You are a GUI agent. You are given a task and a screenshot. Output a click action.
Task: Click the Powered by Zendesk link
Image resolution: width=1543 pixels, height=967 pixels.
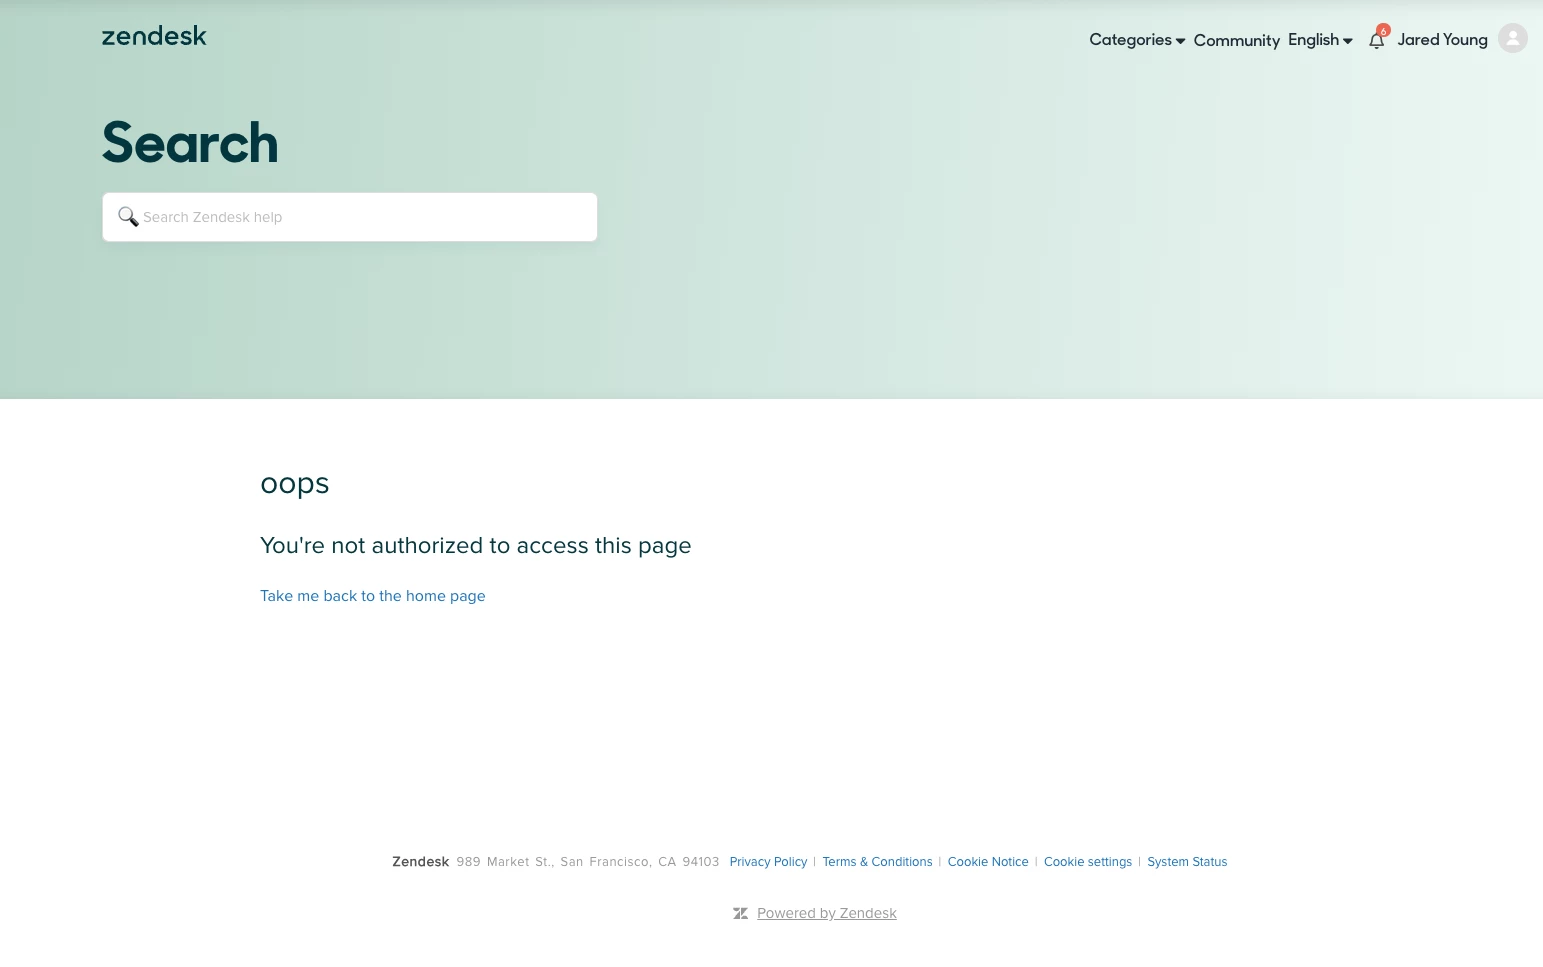click(827, 913)
